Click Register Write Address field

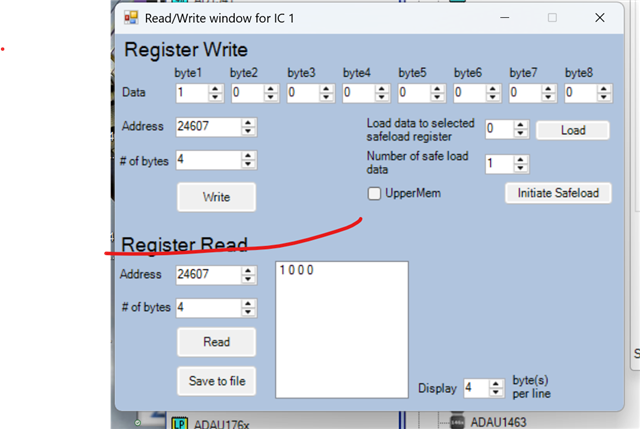[x=208, y=127]
